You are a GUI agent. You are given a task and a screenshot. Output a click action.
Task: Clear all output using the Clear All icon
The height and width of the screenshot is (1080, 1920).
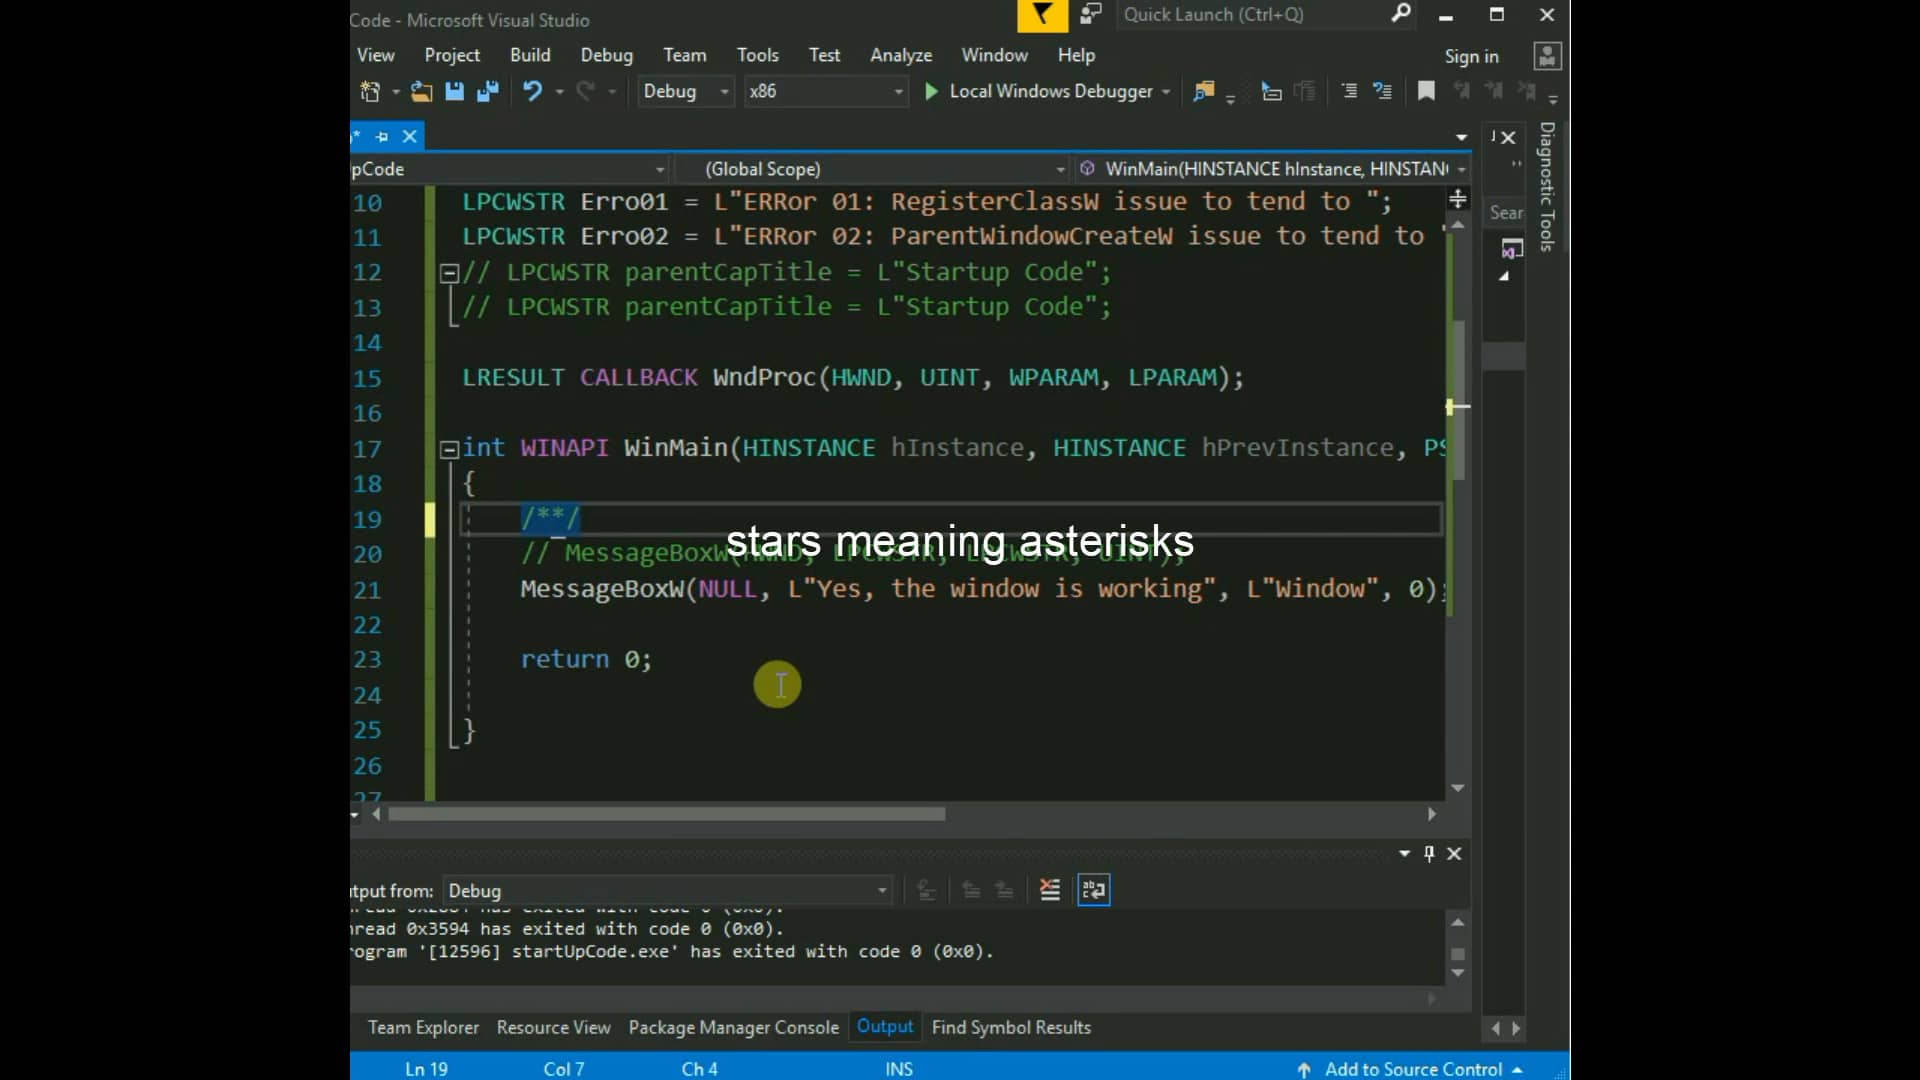(1050, 889)
